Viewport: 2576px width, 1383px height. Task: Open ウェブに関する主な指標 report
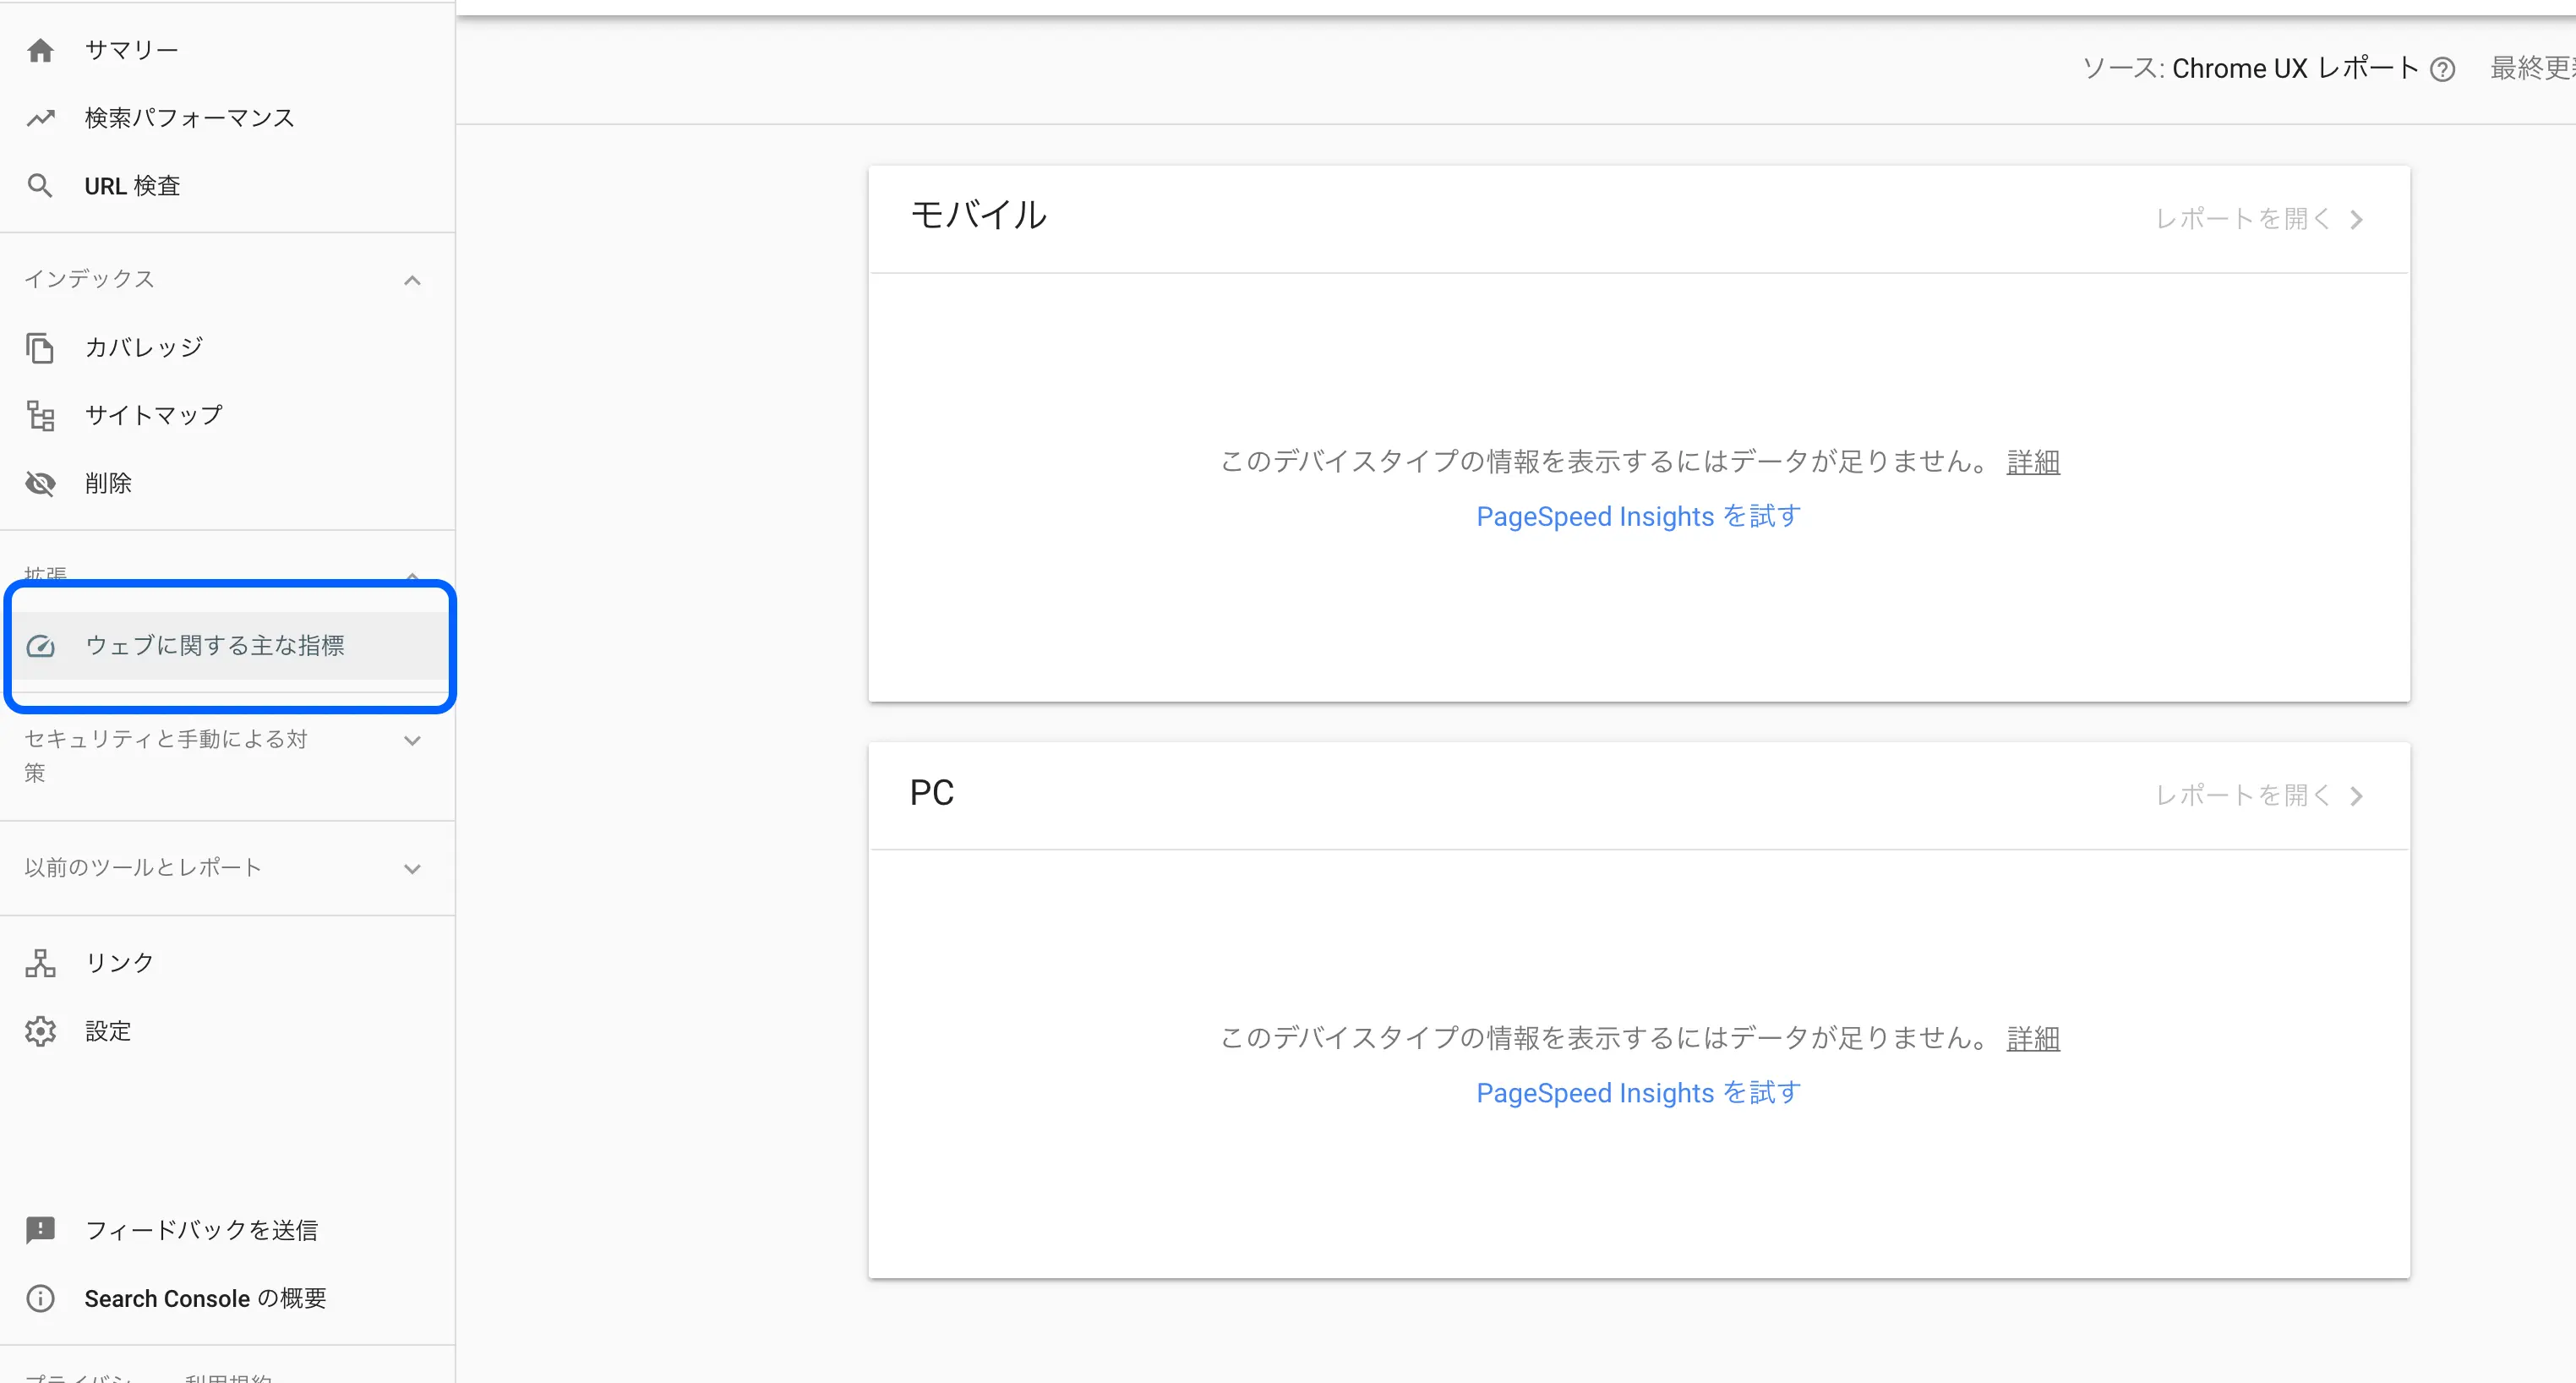(228, 646)
